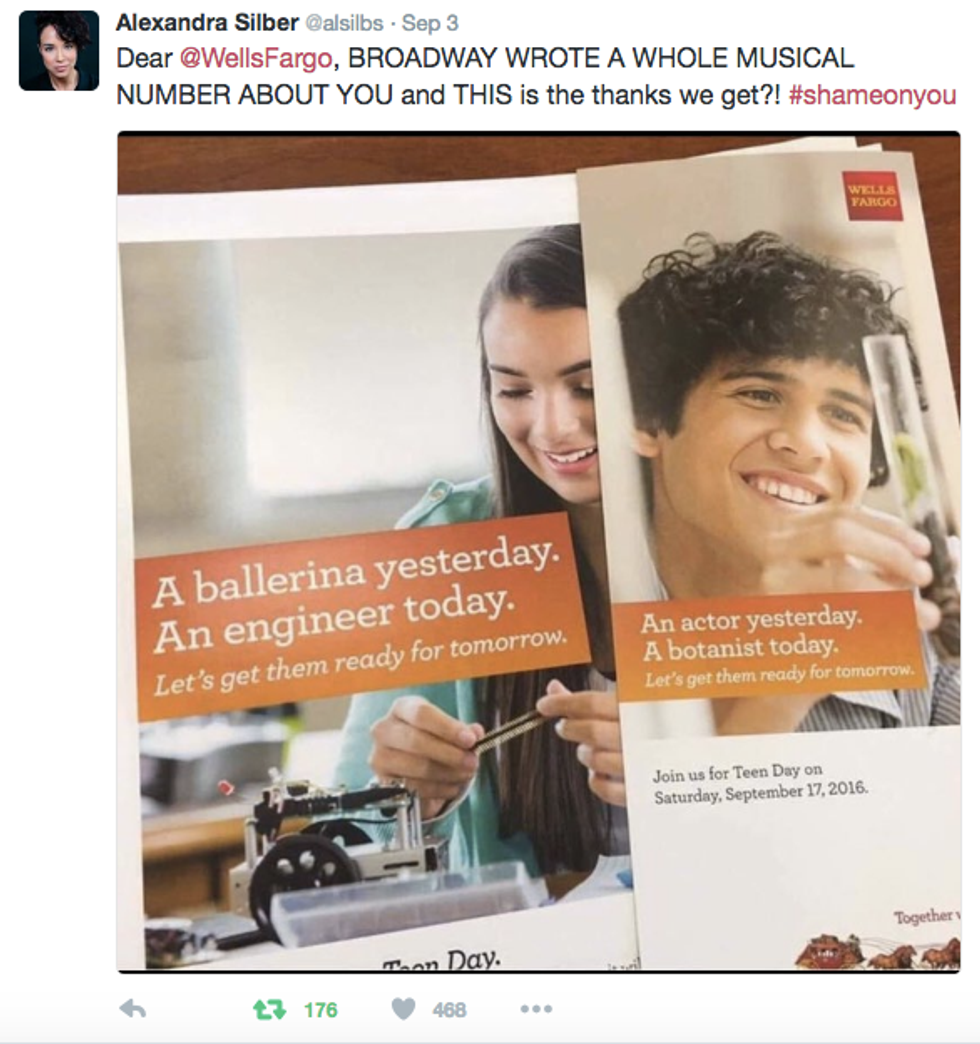Click the reply arrow icon
Image resolution: width=980 pixels, height=1044 pixels.
pyautogui.click(x=132, y=1009)
